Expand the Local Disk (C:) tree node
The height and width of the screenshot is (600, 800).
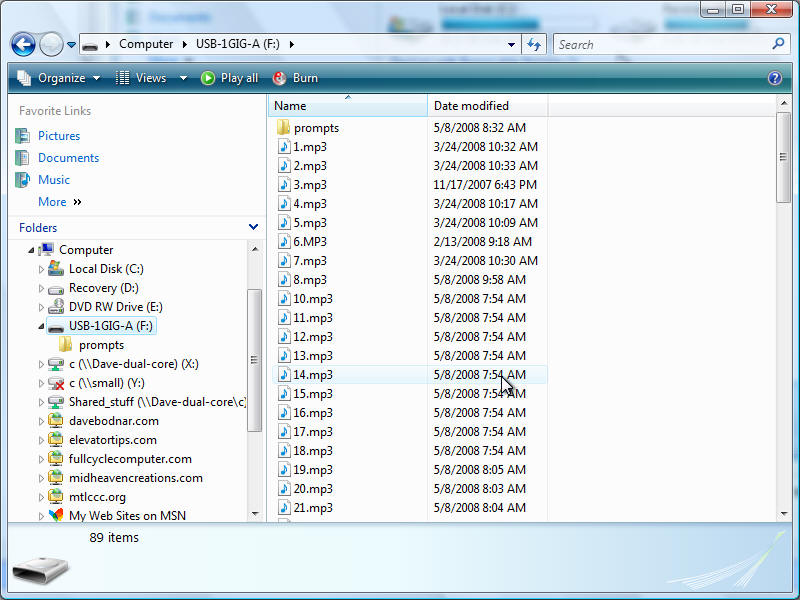click(41, 269)
